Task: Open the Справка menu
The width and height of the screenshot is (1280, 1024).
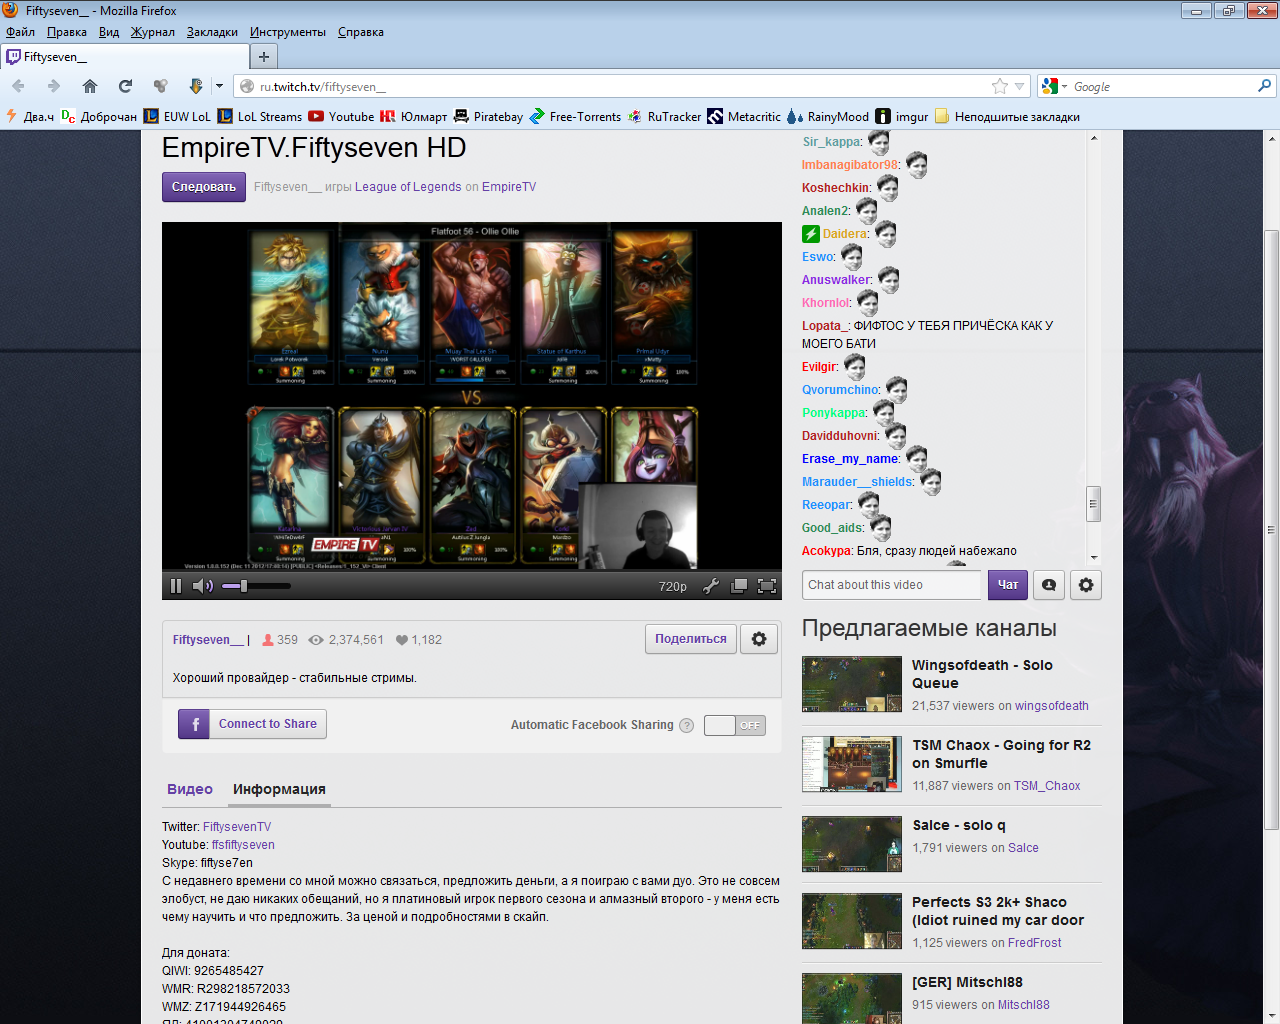Action: pyautogui.click(x=361, y=32)
